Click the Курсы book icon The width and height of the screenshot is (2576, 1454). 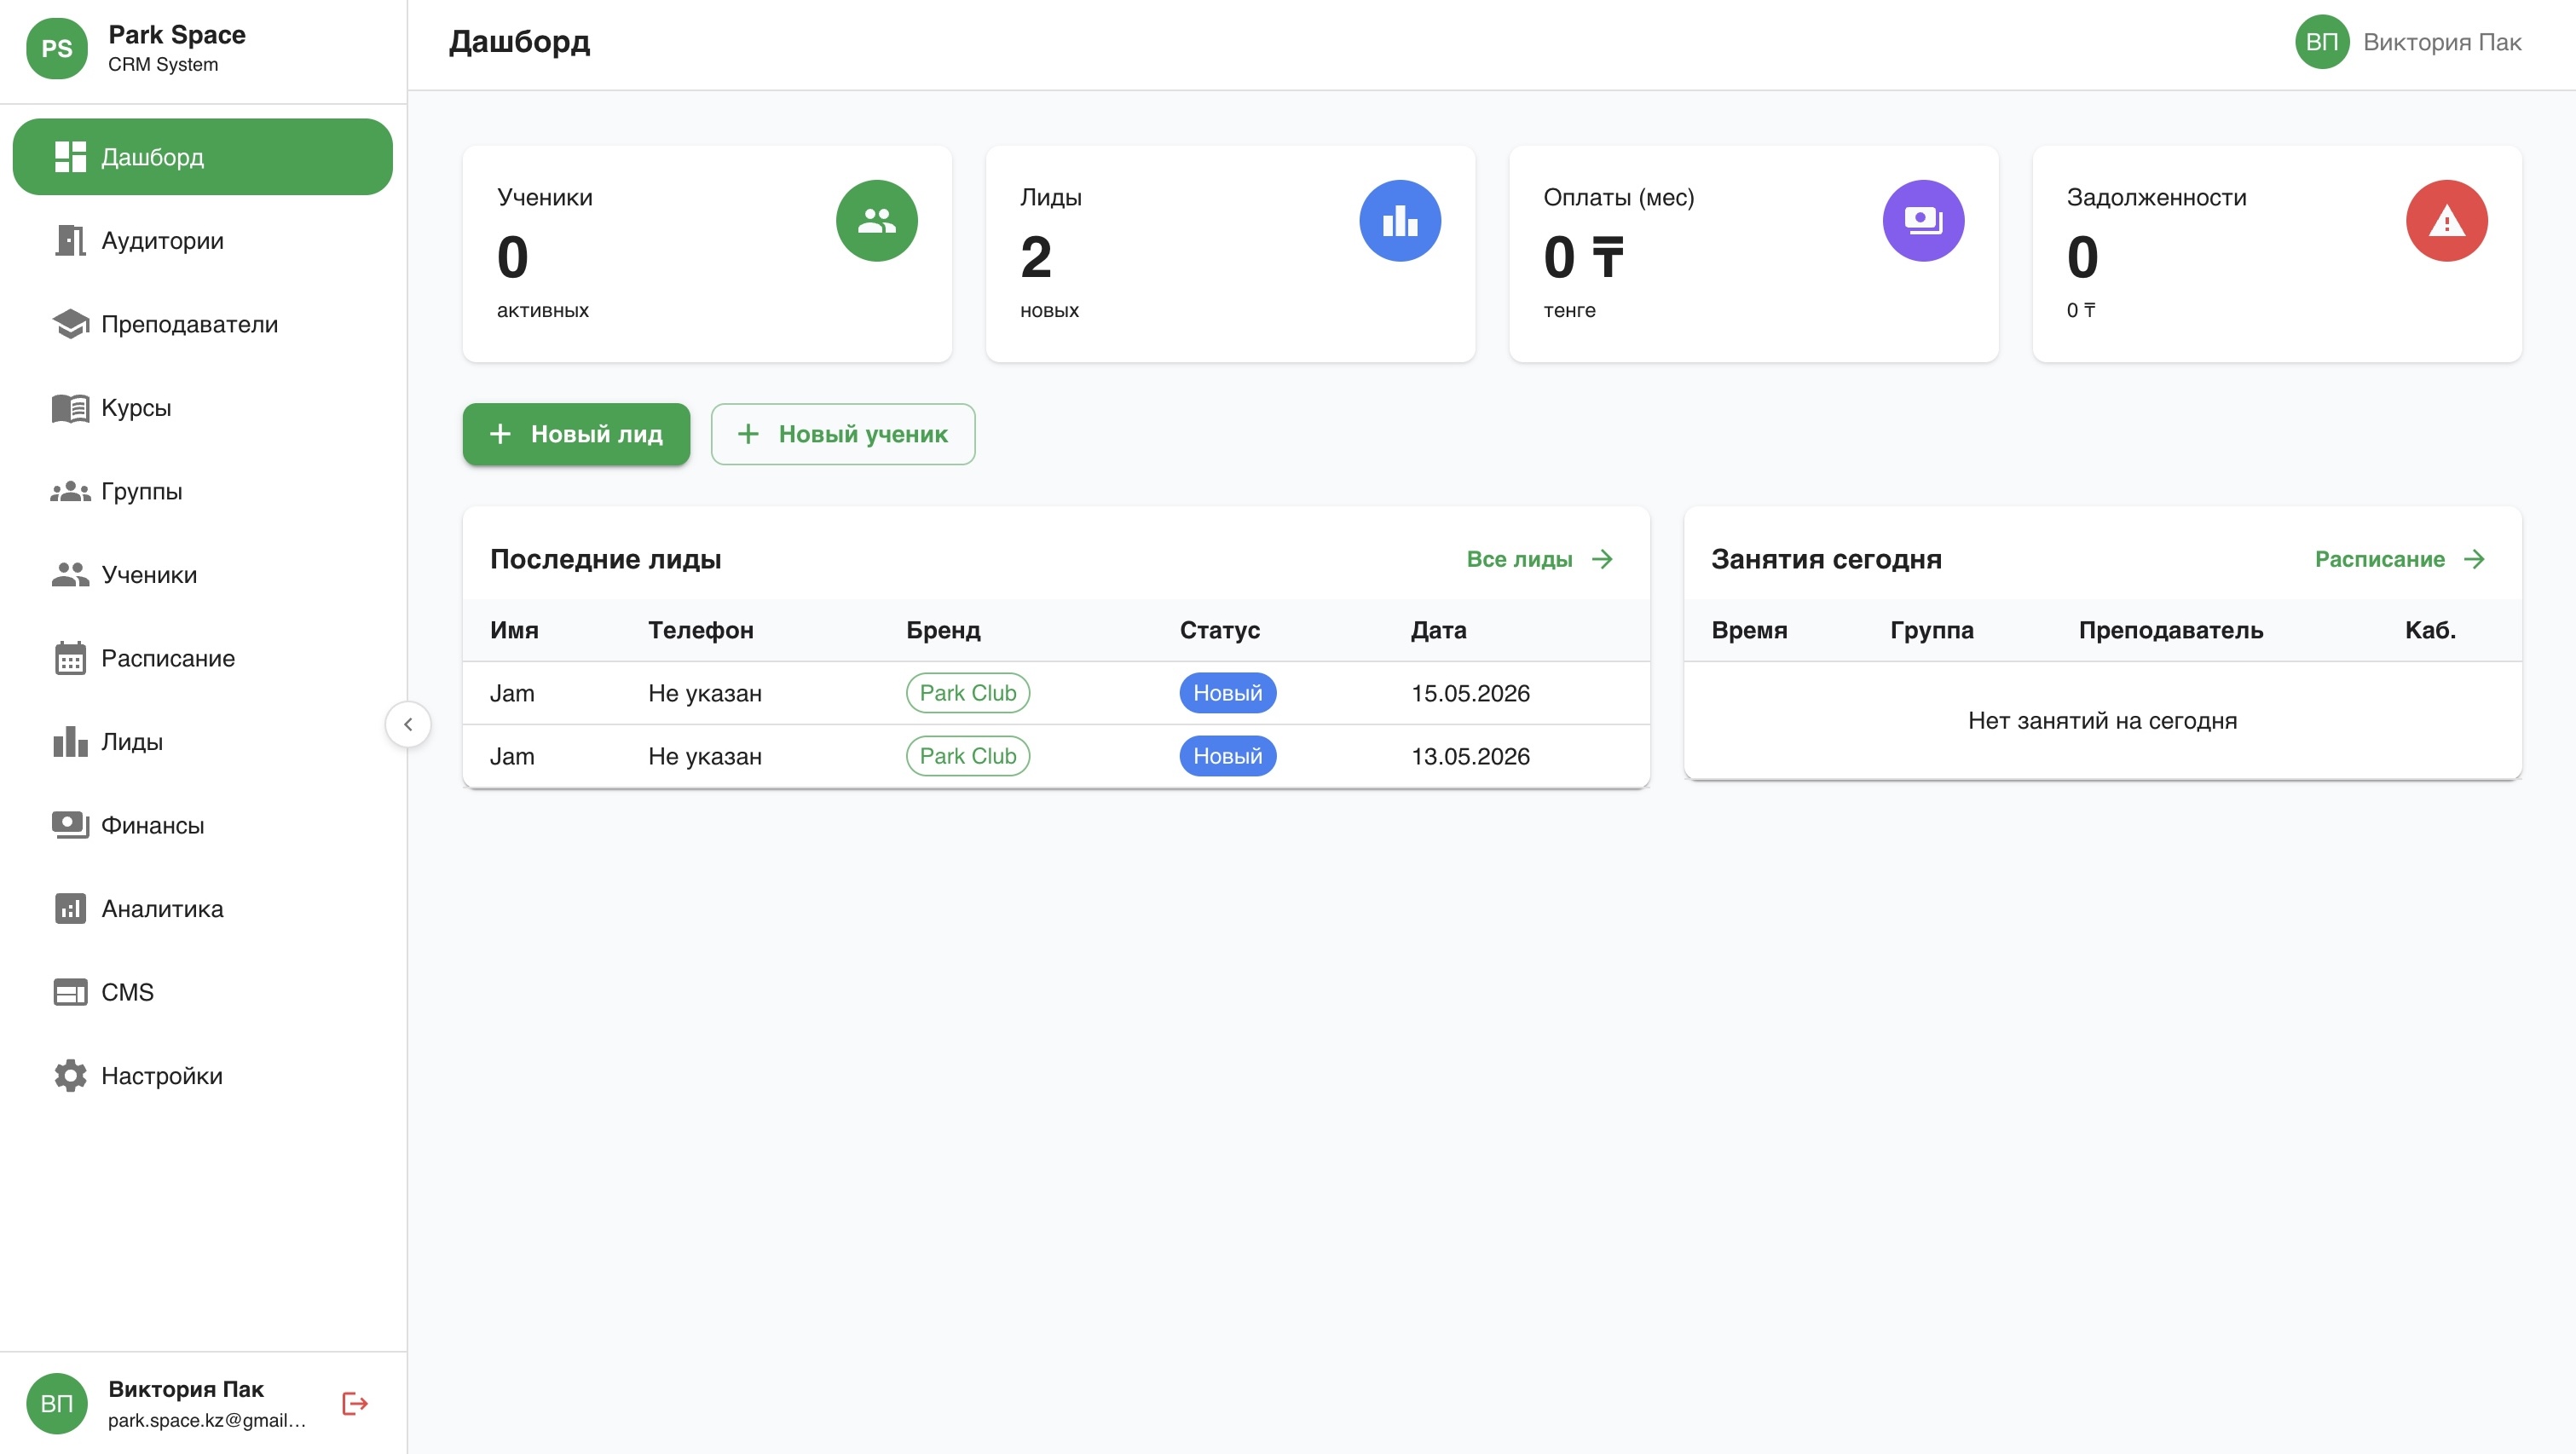pos(70,408)
